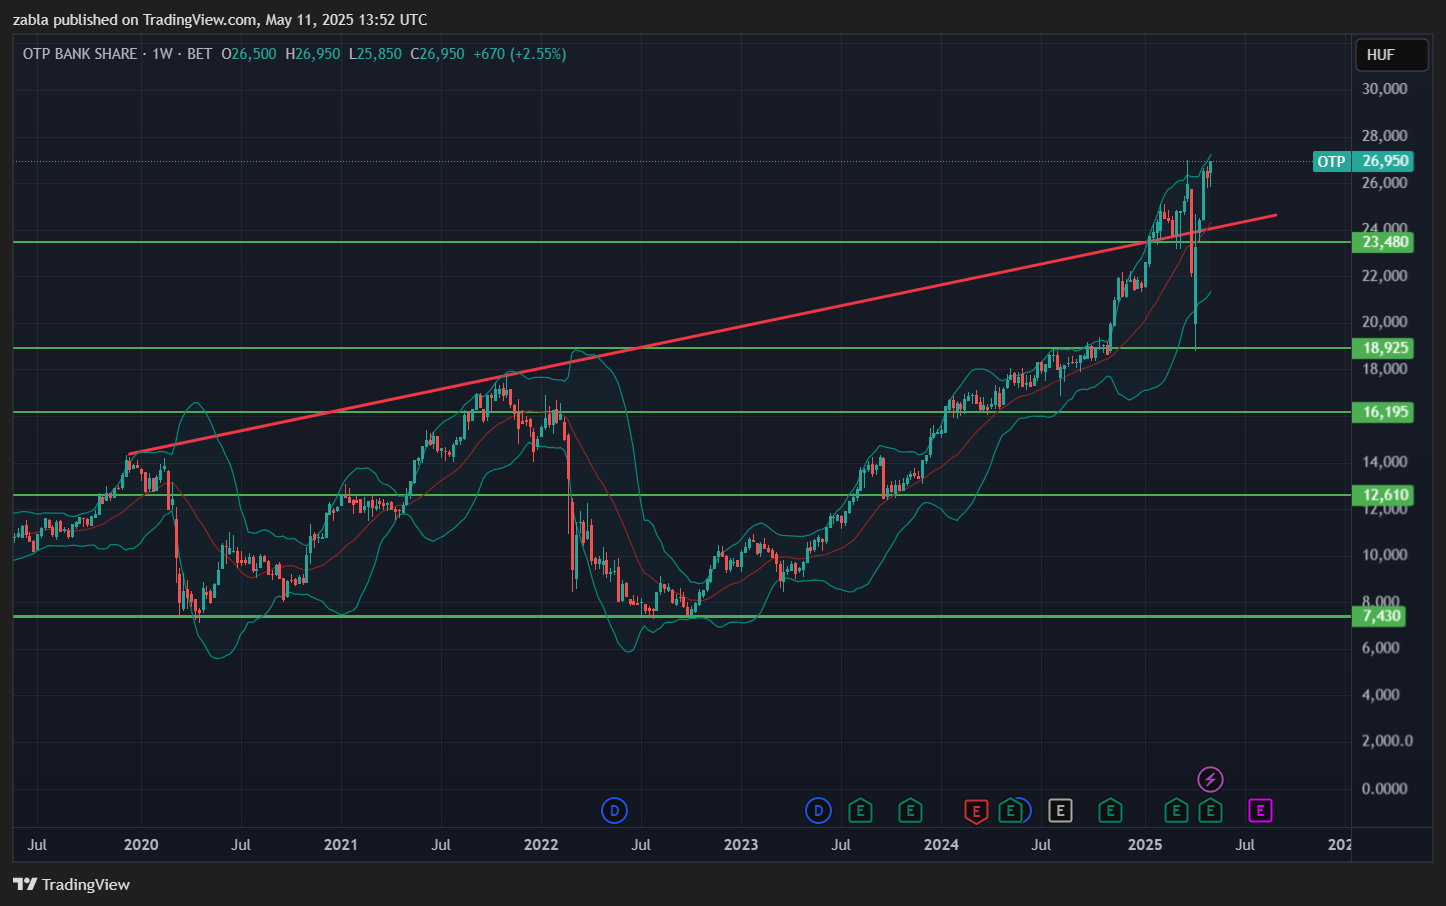The image size is (1446, 906).
Task: Click the 20,000 price axis label
Action: [x=1385, y=322]
